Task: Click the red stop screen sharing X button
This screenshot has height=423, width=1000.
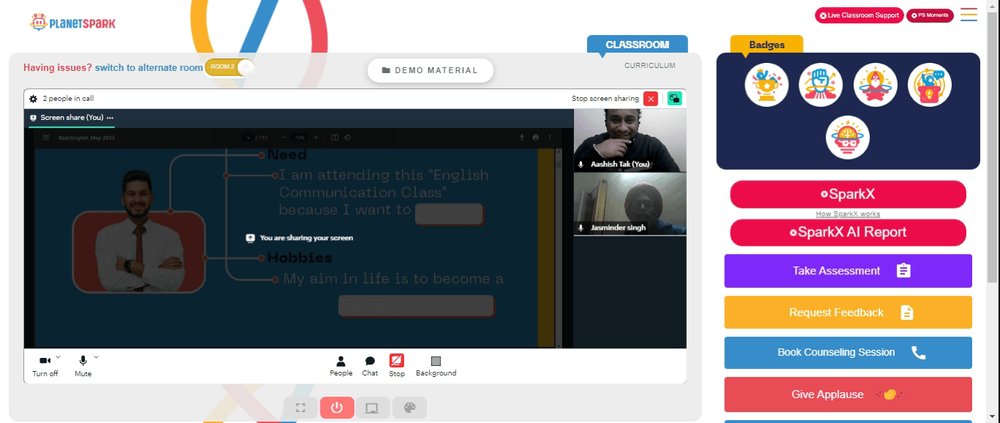Action: click(651, 98)
